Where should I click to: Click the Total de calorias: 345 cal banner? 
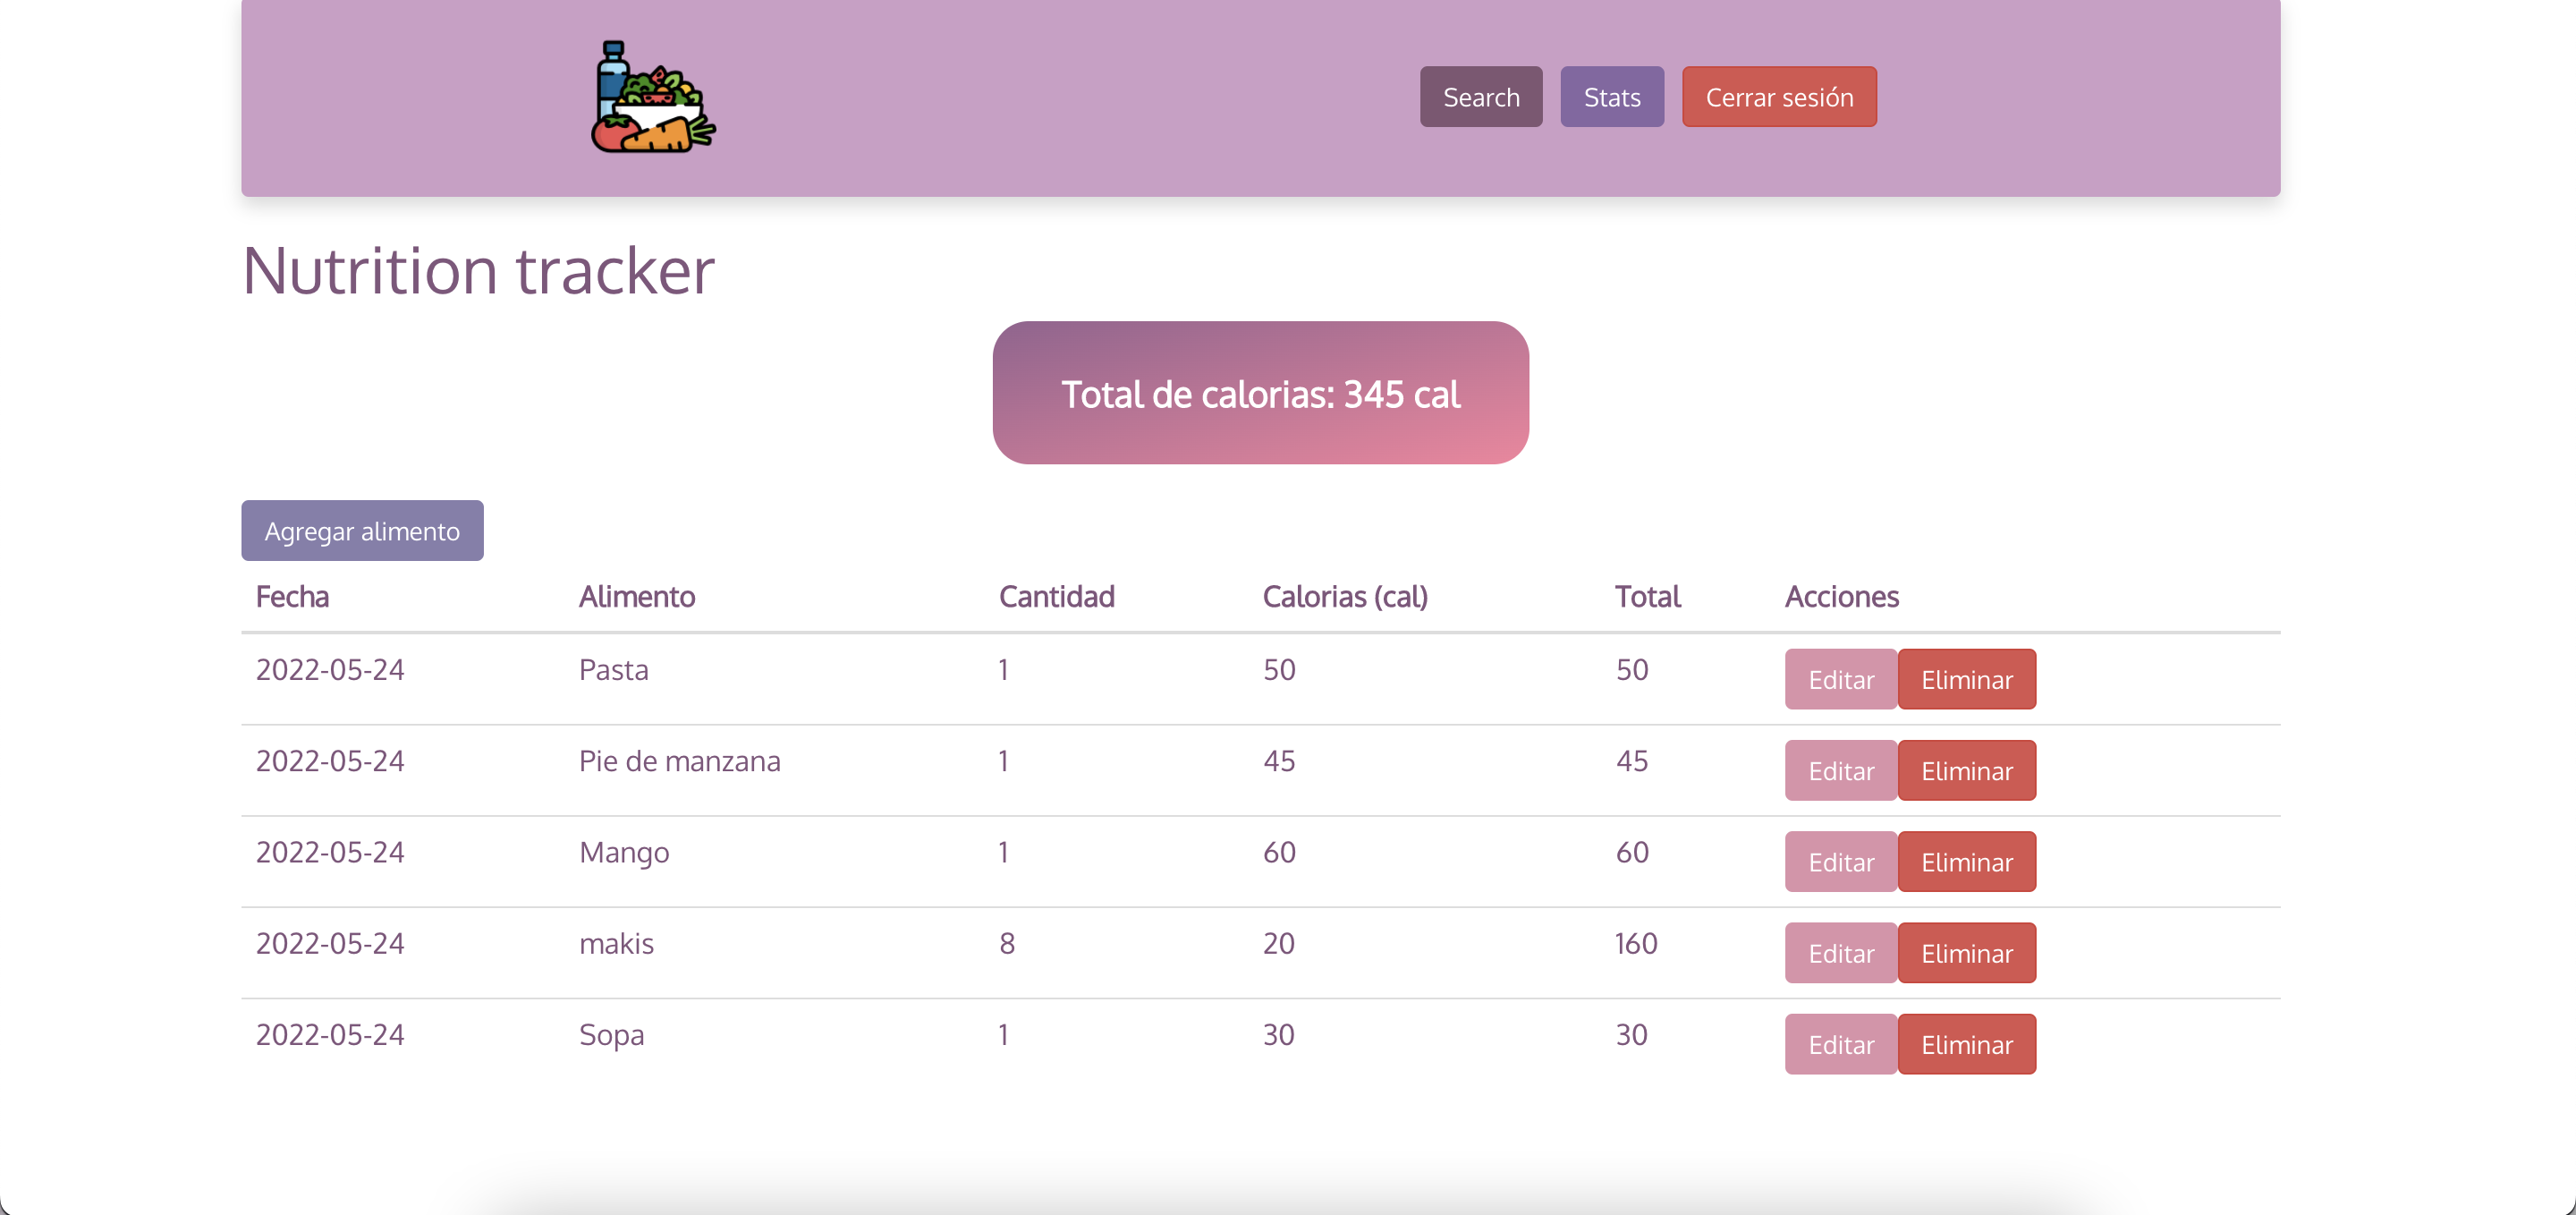(1260, 393)
